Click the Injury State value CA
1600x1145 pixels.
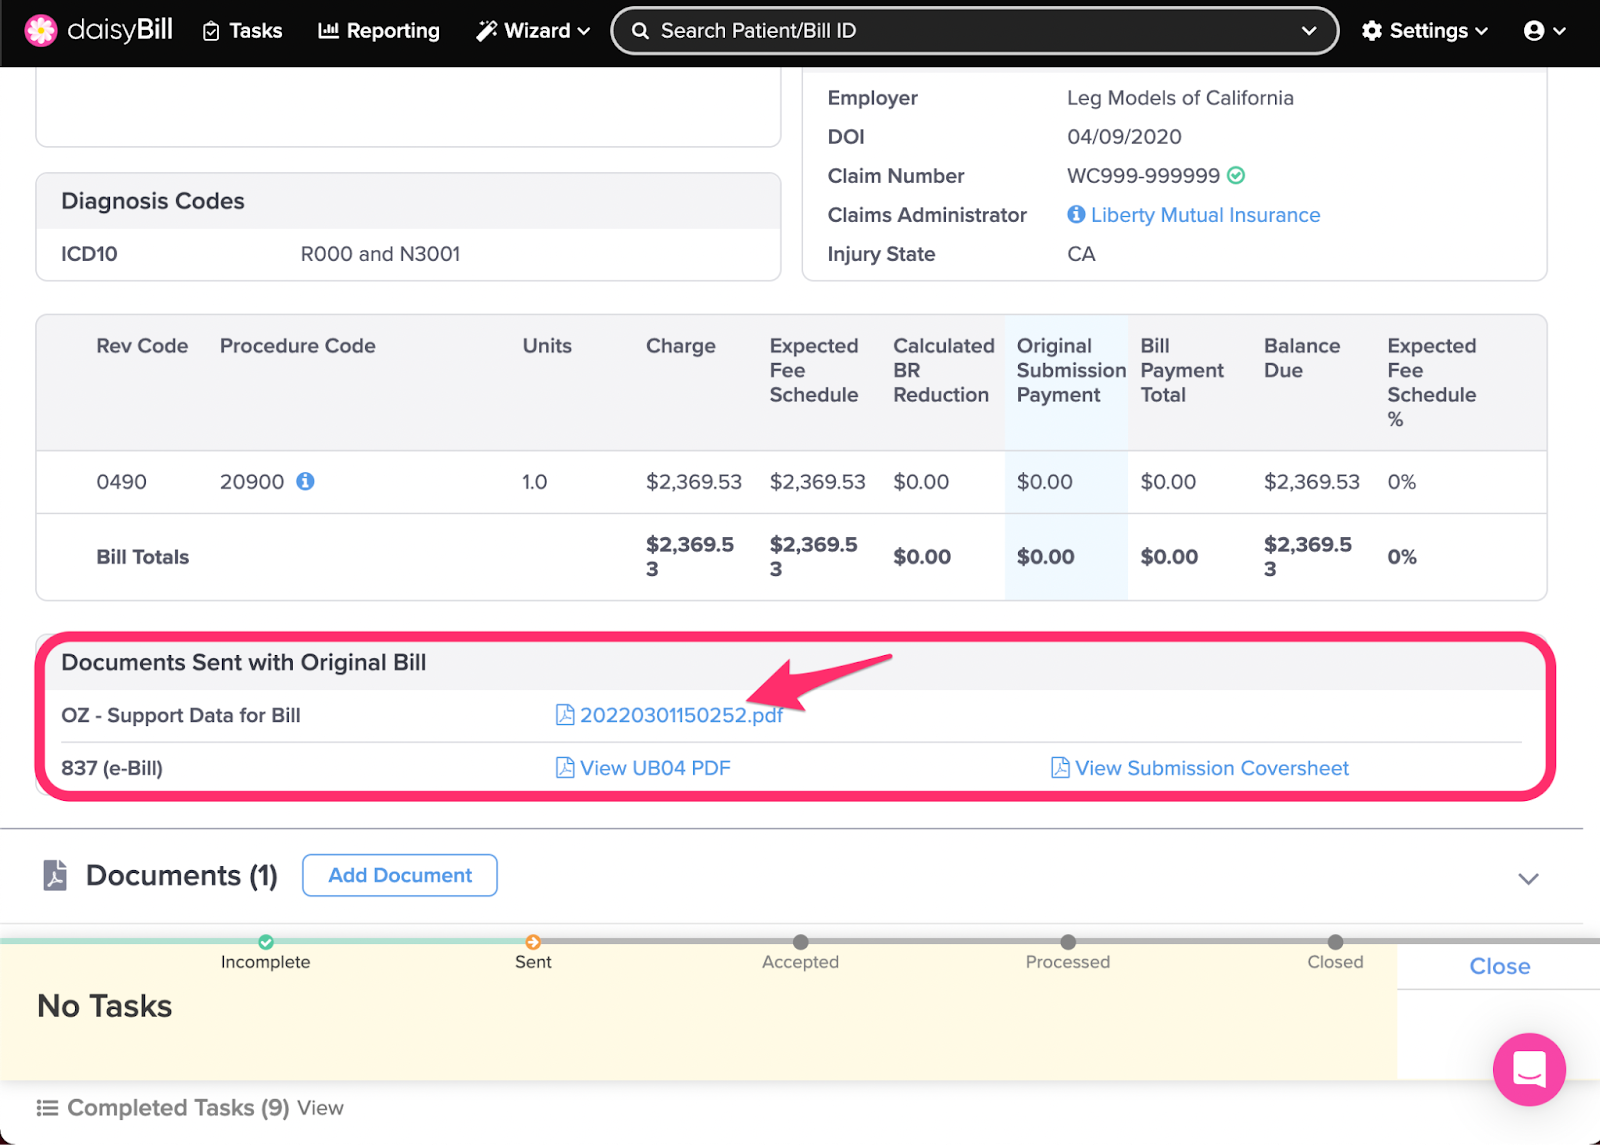[1081, 254]
